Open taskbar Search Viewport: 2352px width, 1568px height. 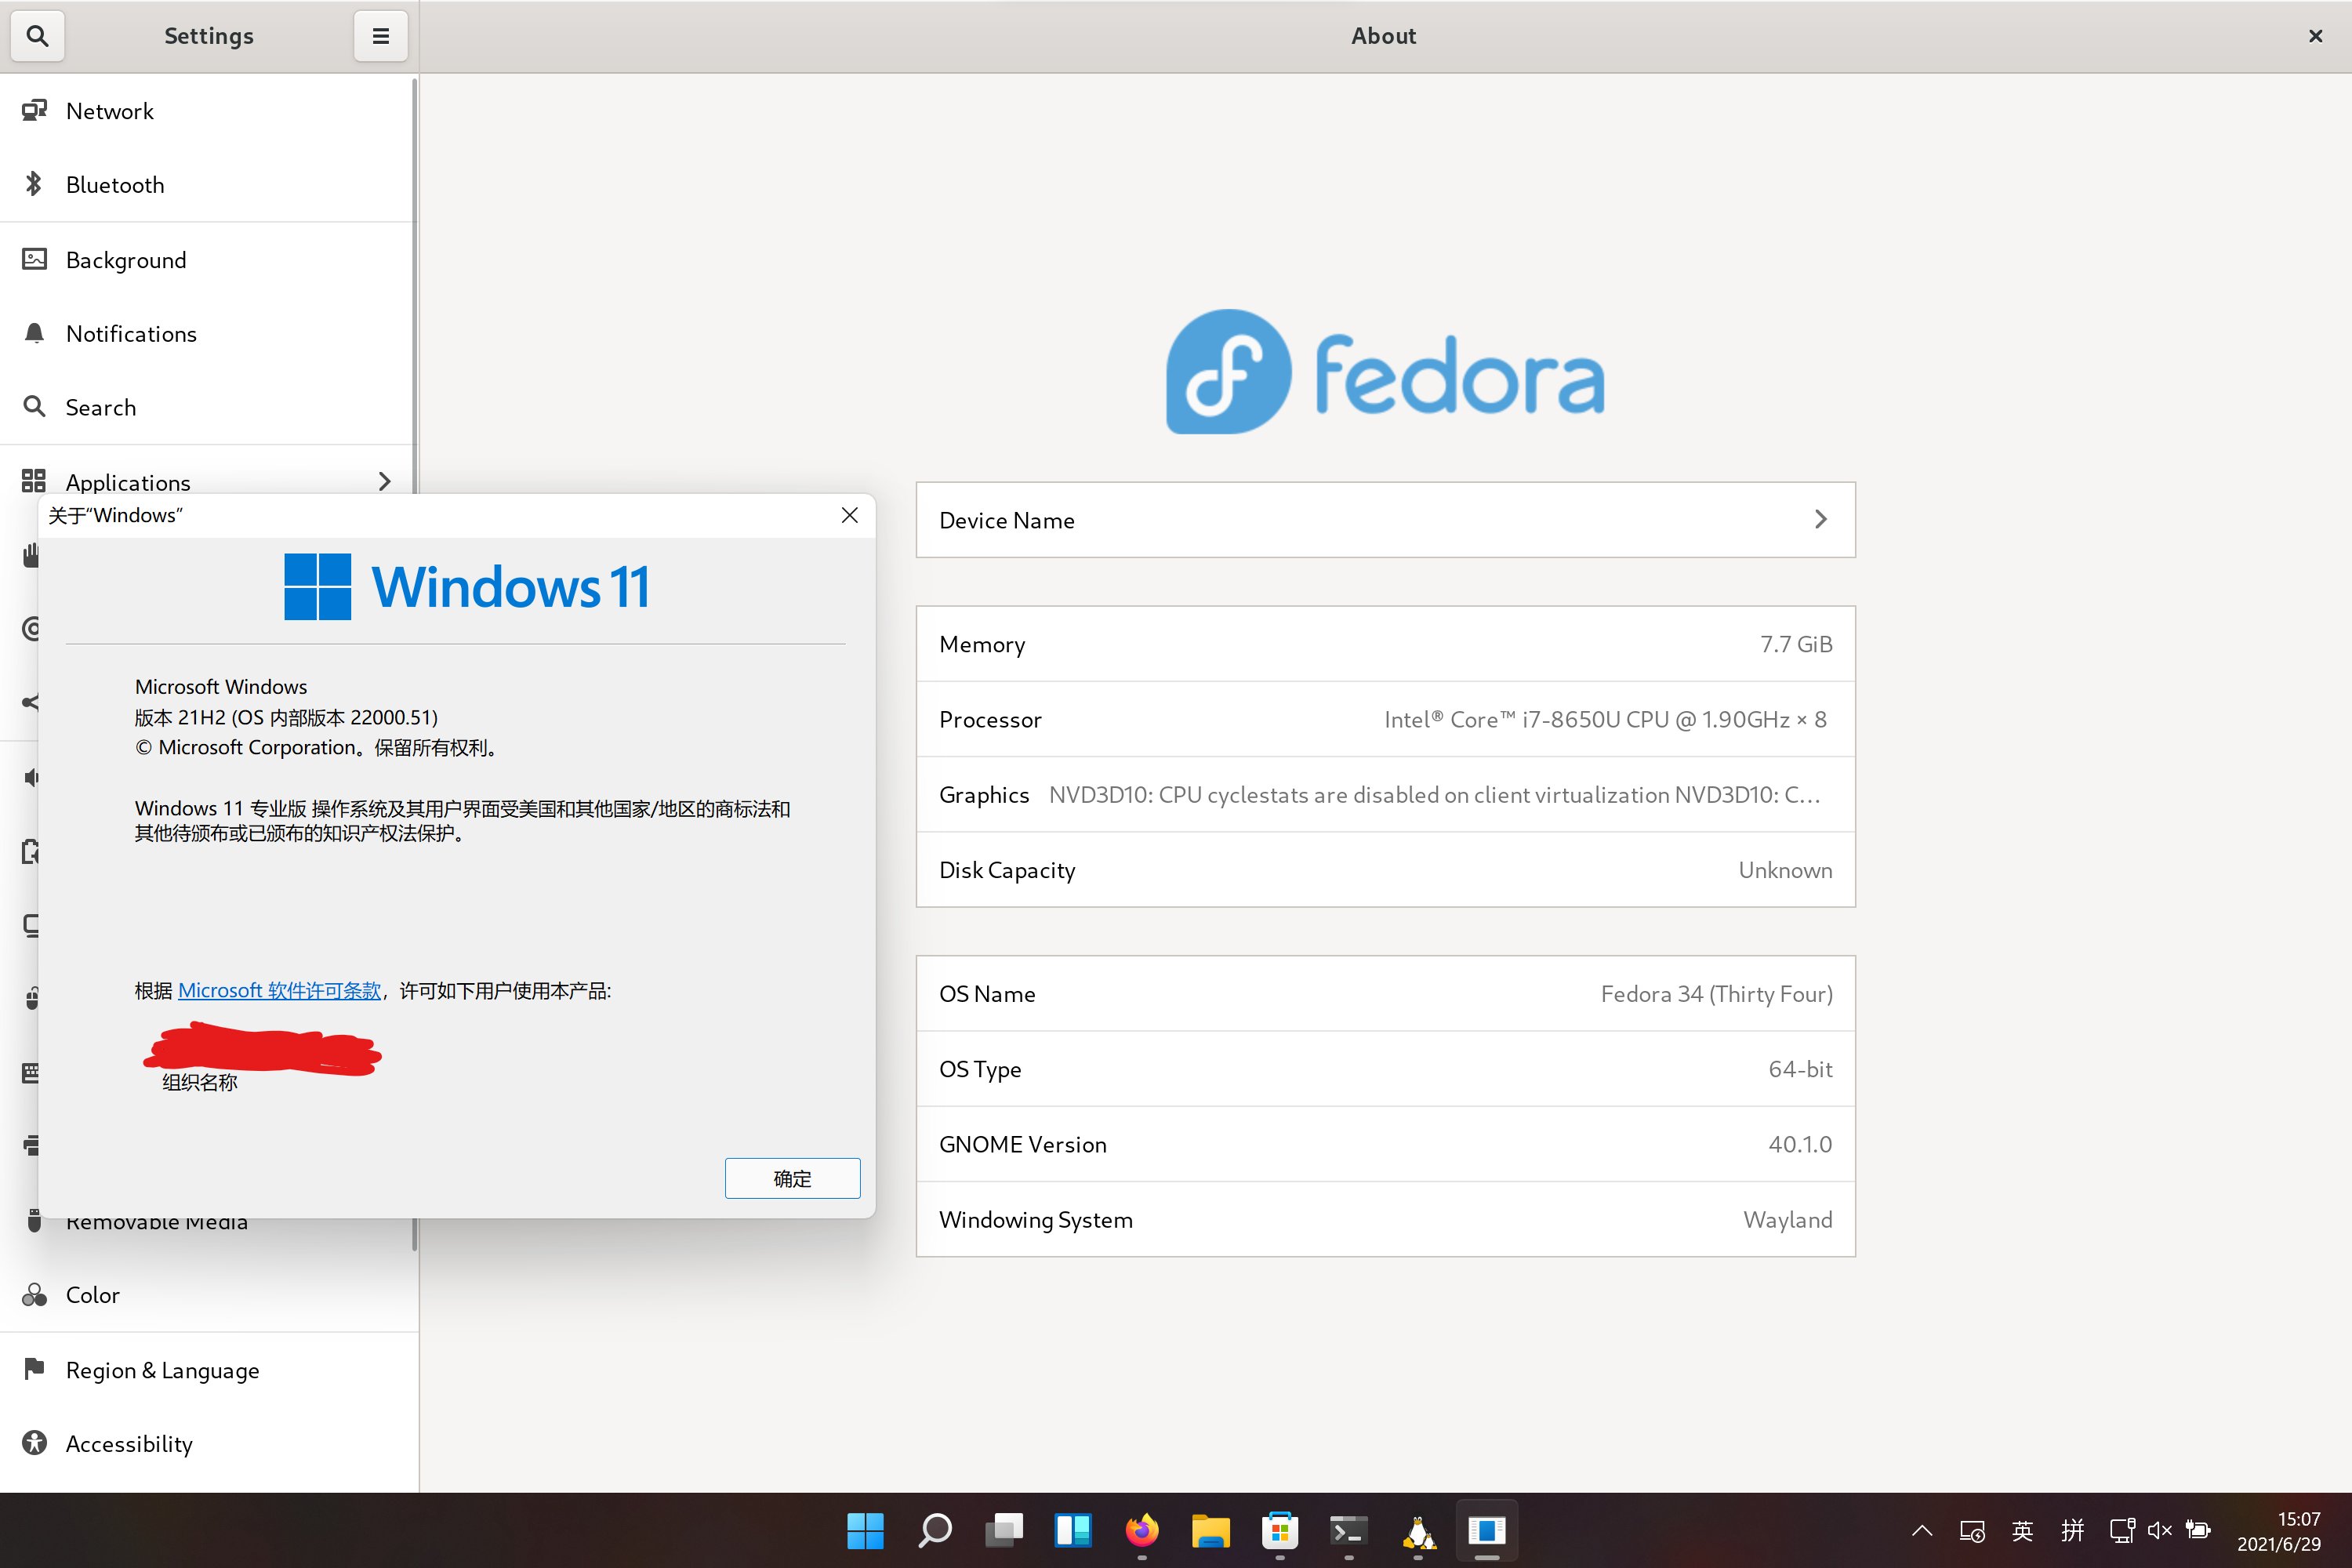tap(934, 1530)
